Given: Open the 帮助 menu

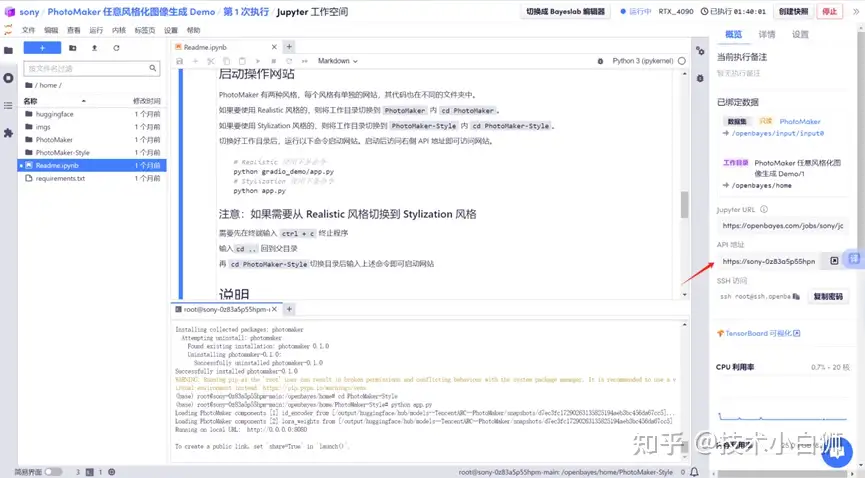Looking at the screenshot, I should (193, 30).
